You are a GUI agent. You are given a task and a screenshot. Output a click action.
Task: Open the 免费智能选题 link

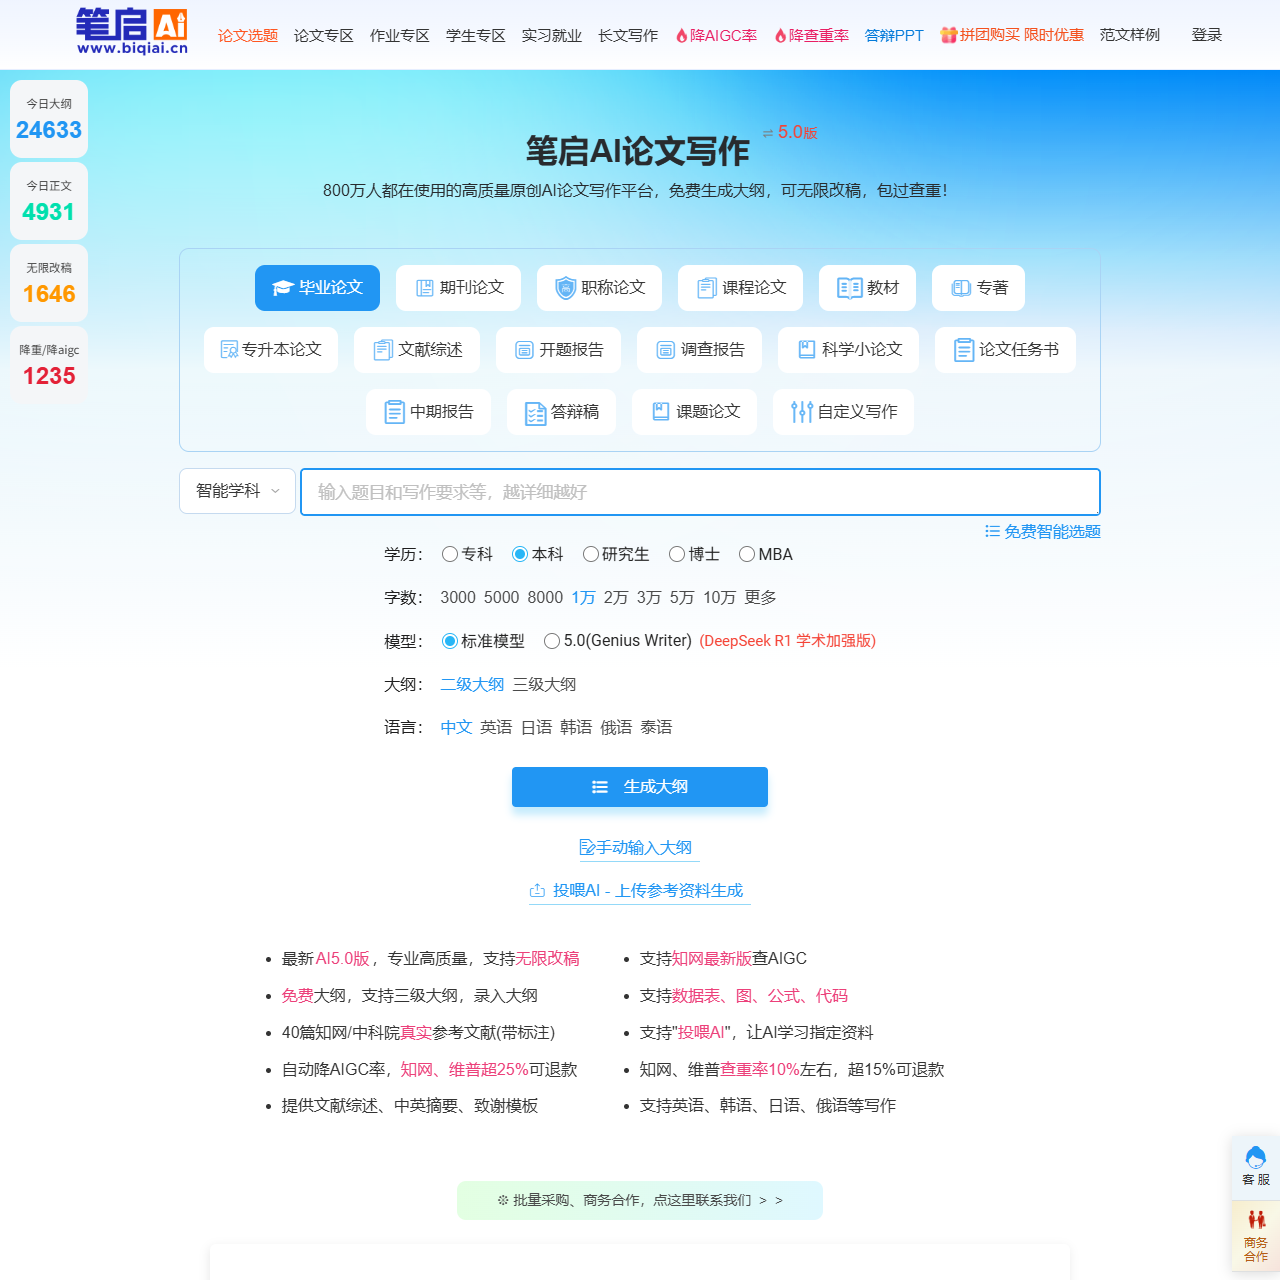[x=1042, y=531]
